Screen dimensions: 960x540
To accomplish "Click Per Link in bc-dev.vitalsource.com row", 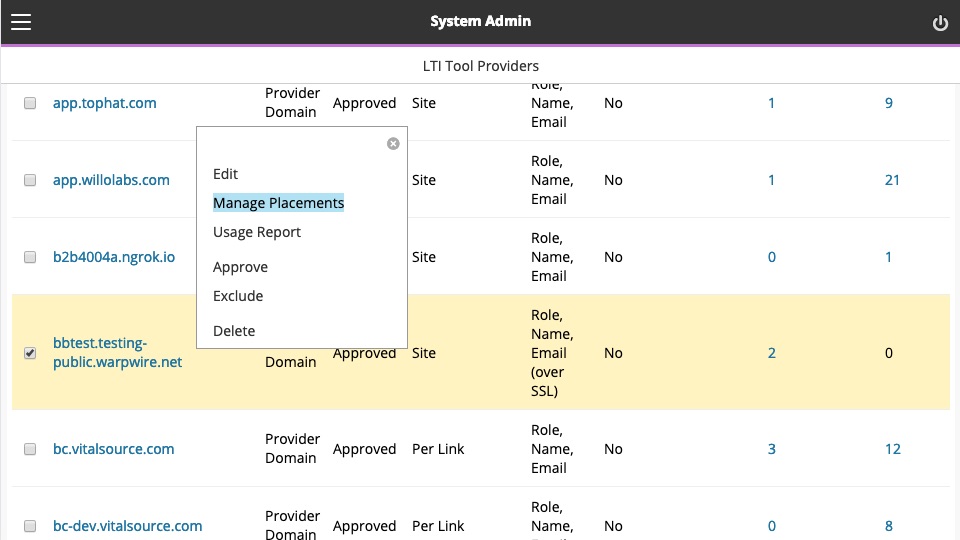I will (438, 526).
